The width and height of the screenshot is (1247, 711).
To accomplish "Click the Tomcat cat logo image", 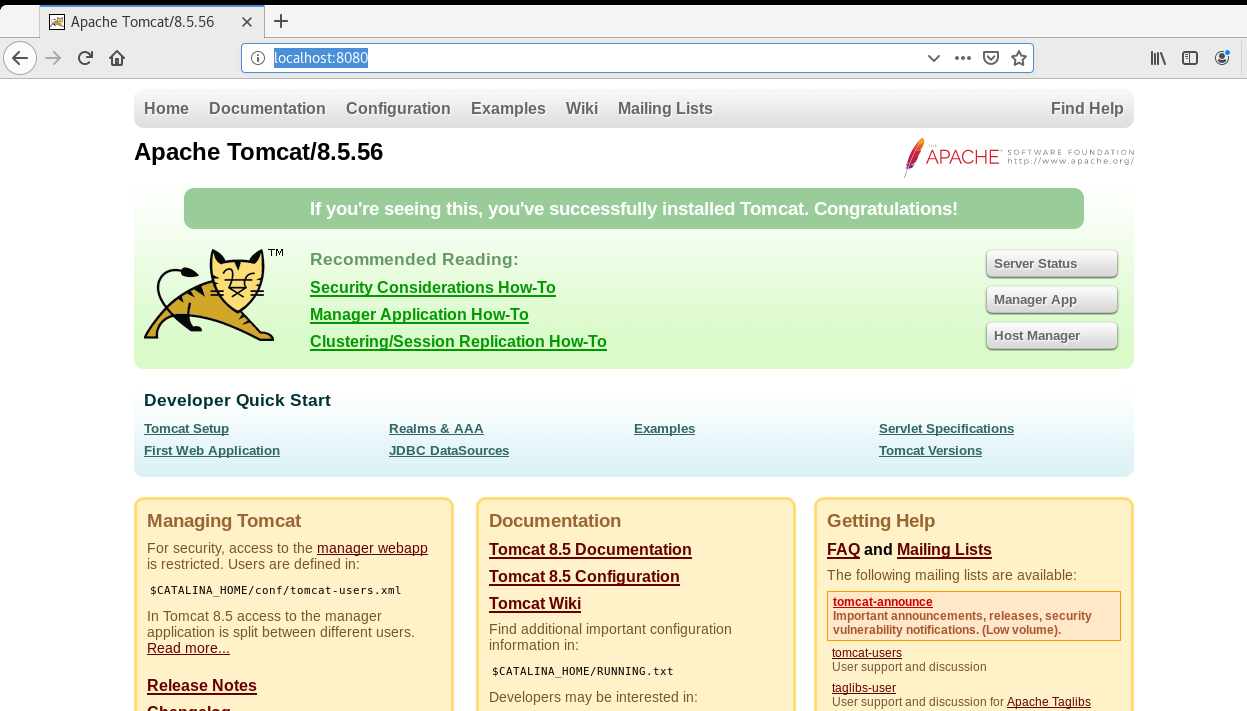I will click(x=213, y=295).
